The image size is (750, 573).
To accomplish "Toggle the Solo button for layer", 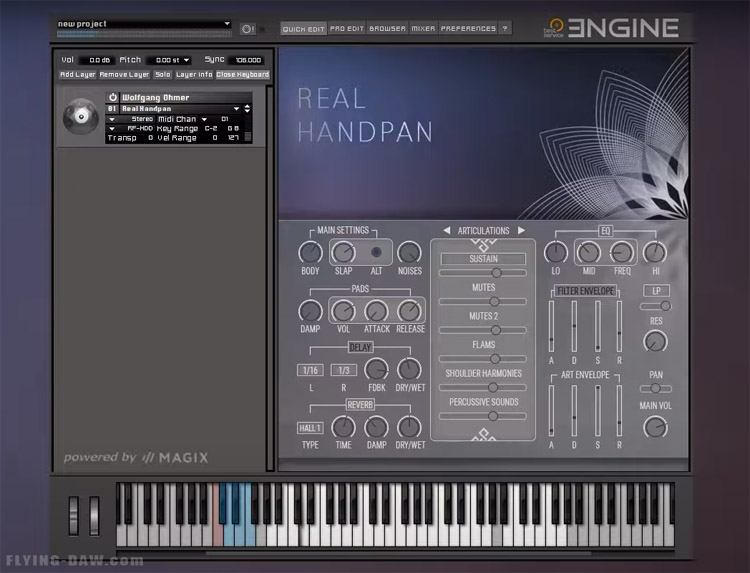I will tap(163, 75).
